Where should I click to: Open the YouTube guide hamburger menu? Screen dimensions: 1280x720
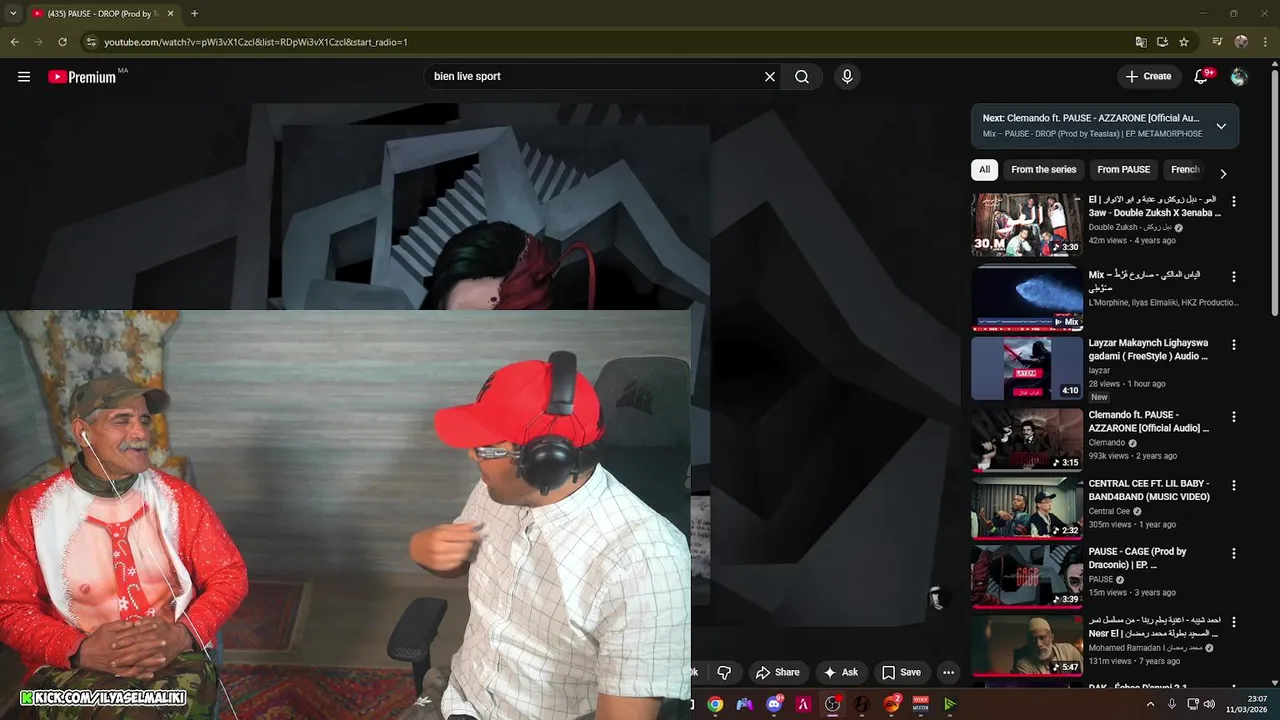tap(24, 77)
